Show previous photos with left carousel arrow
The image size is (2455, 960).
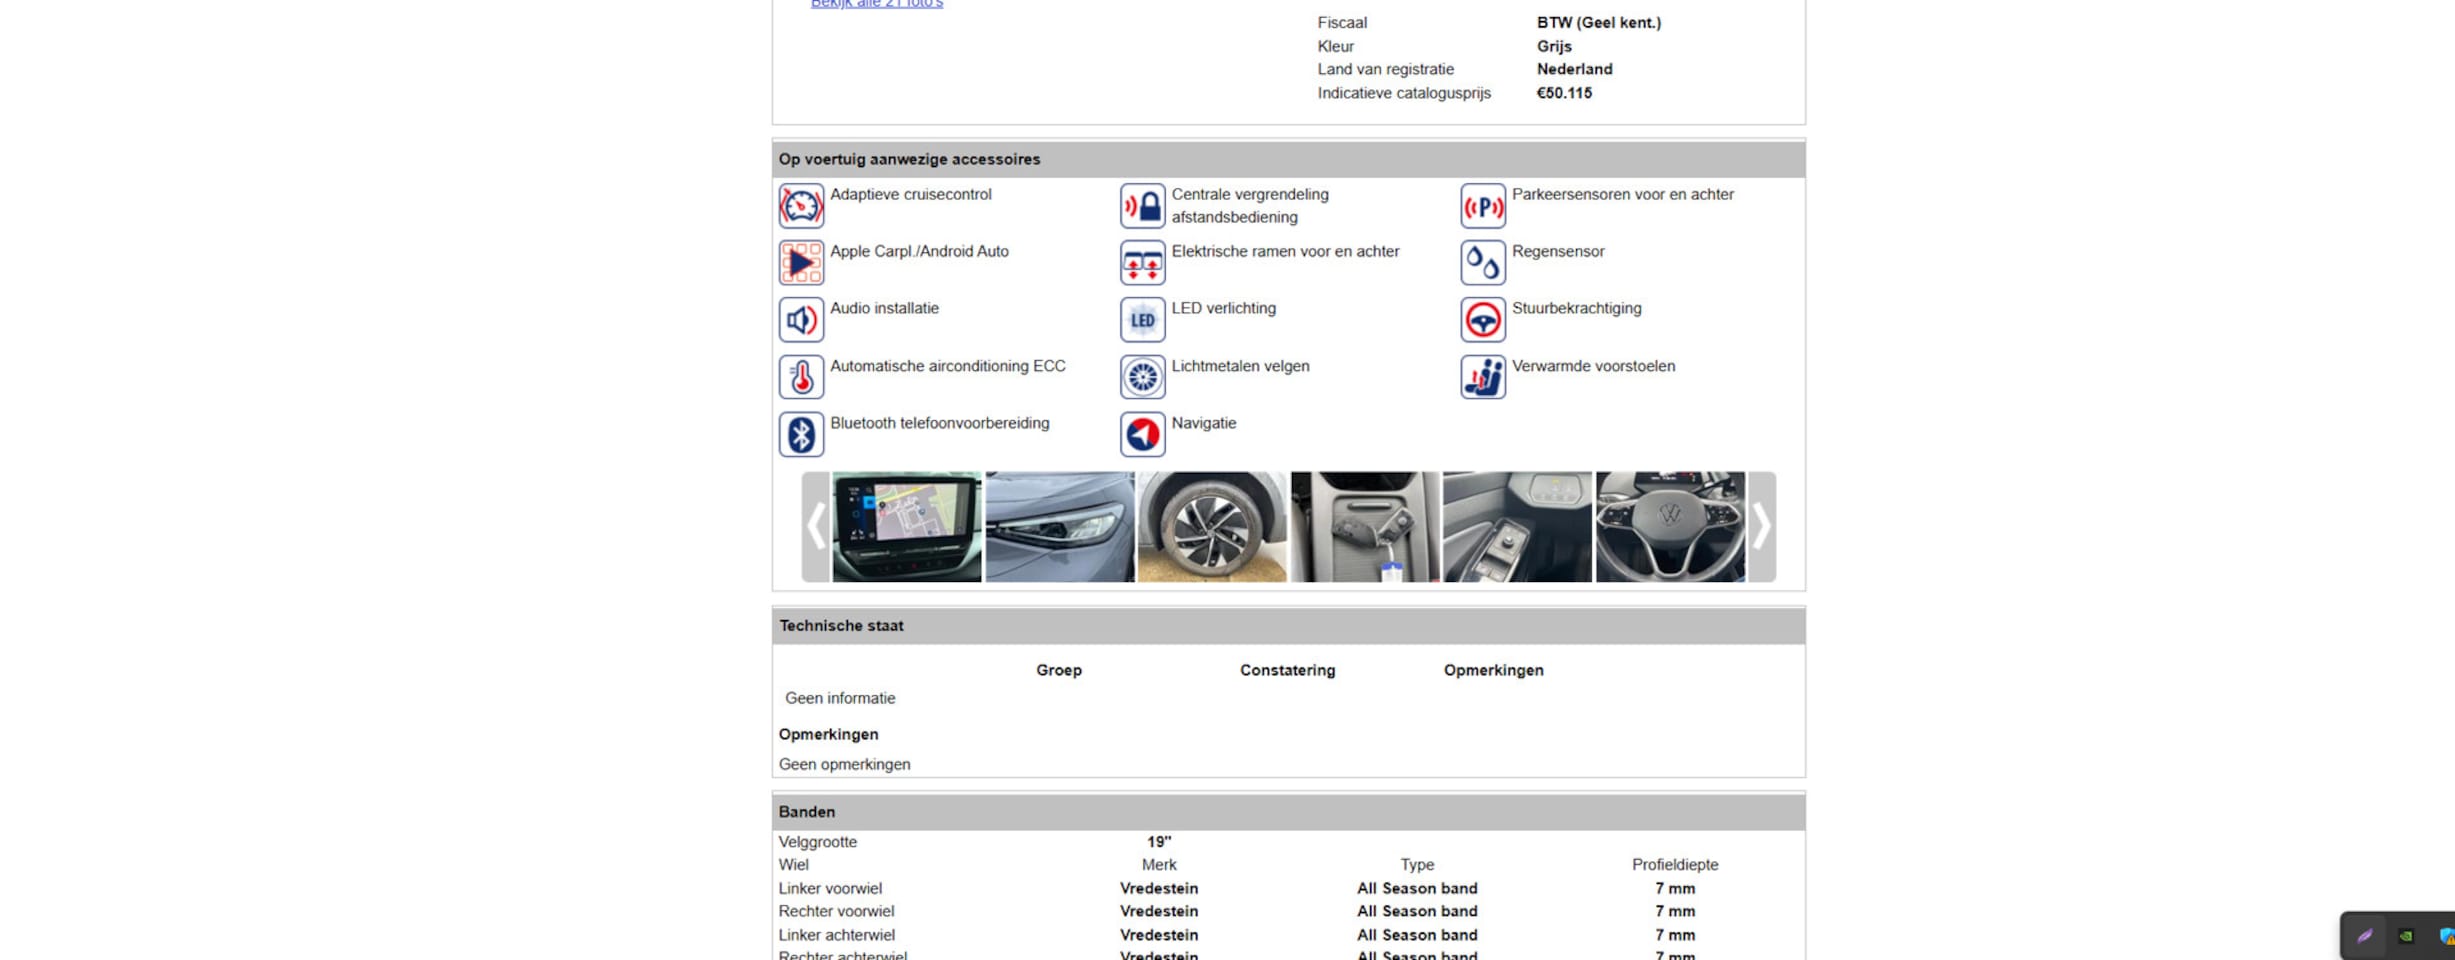coord(816,527)
